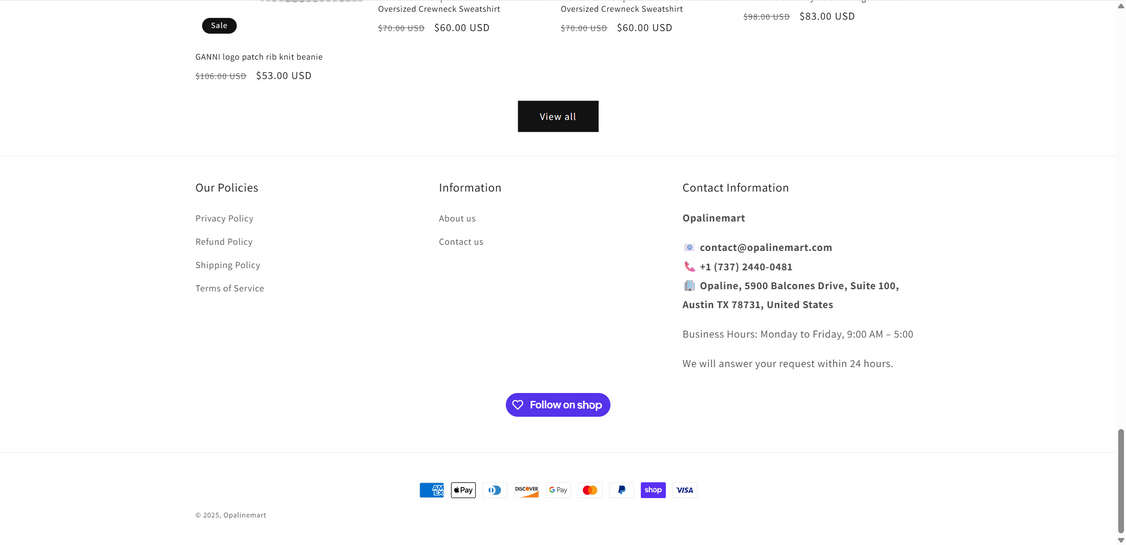Click the Information footer heading

coord(470,187)
